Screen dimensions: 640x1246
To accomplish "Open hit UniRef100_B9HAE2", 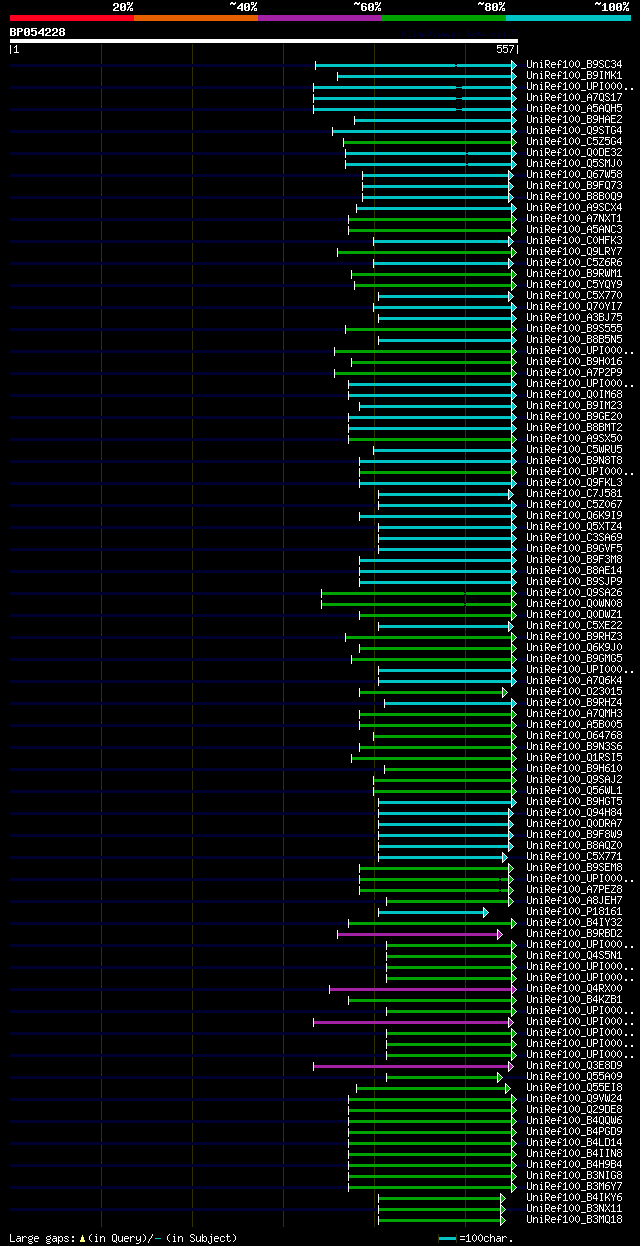I will (x=574, y=120).
